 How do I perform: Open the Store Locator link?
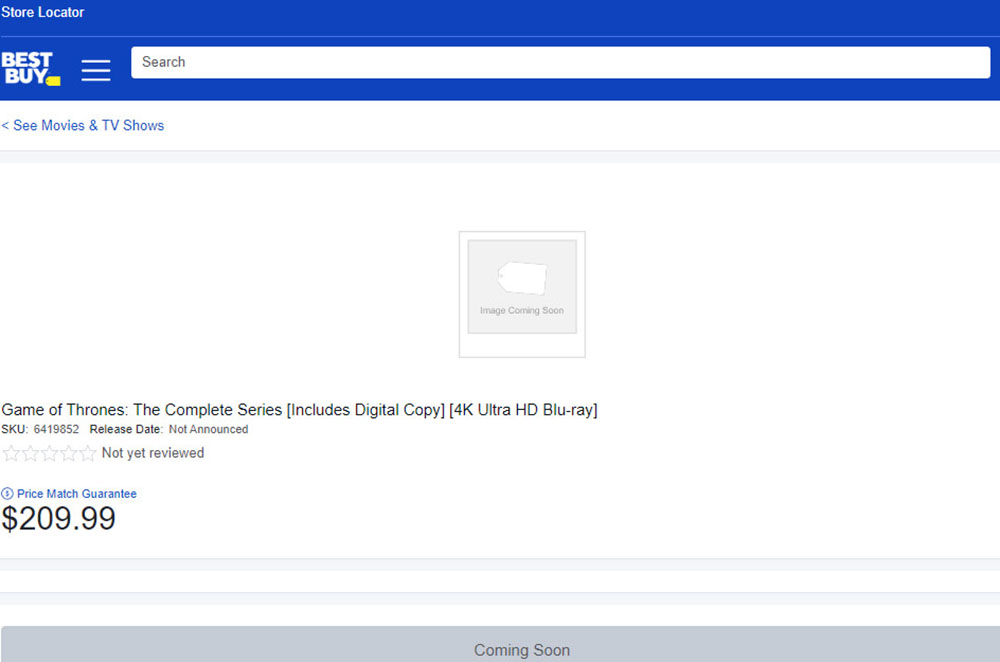pos(43,12)
